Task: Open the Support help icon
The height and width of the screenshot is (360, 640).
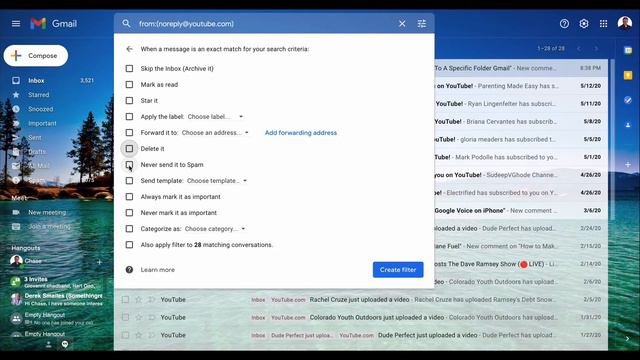Action: (564, 24)
